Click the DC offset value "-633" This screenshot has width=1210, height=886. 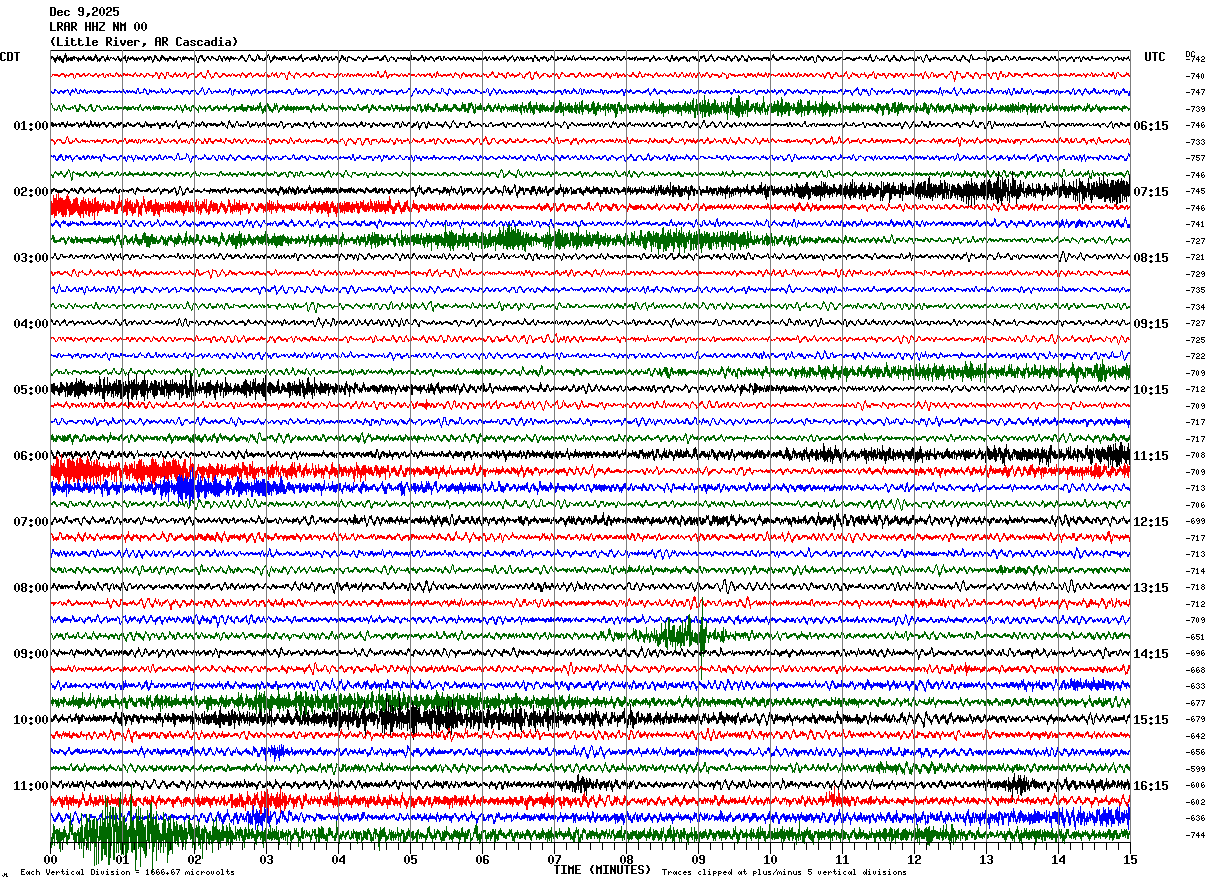tap(1195, 686)
